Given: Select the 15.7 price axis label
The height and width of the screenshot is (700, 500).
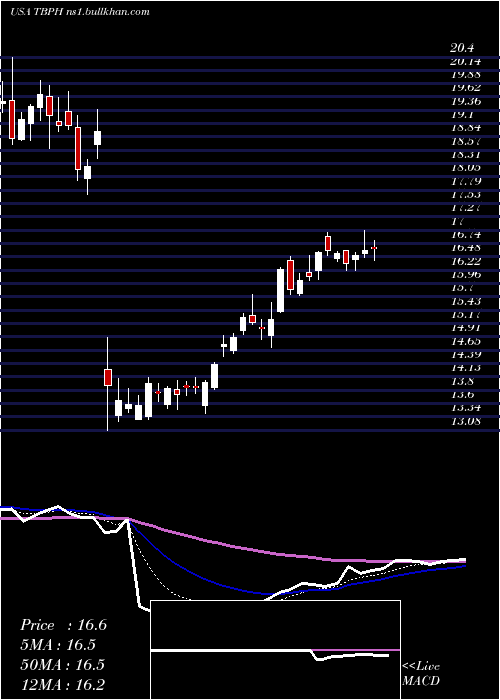Looking at the screenshot, I should (463, 288).
